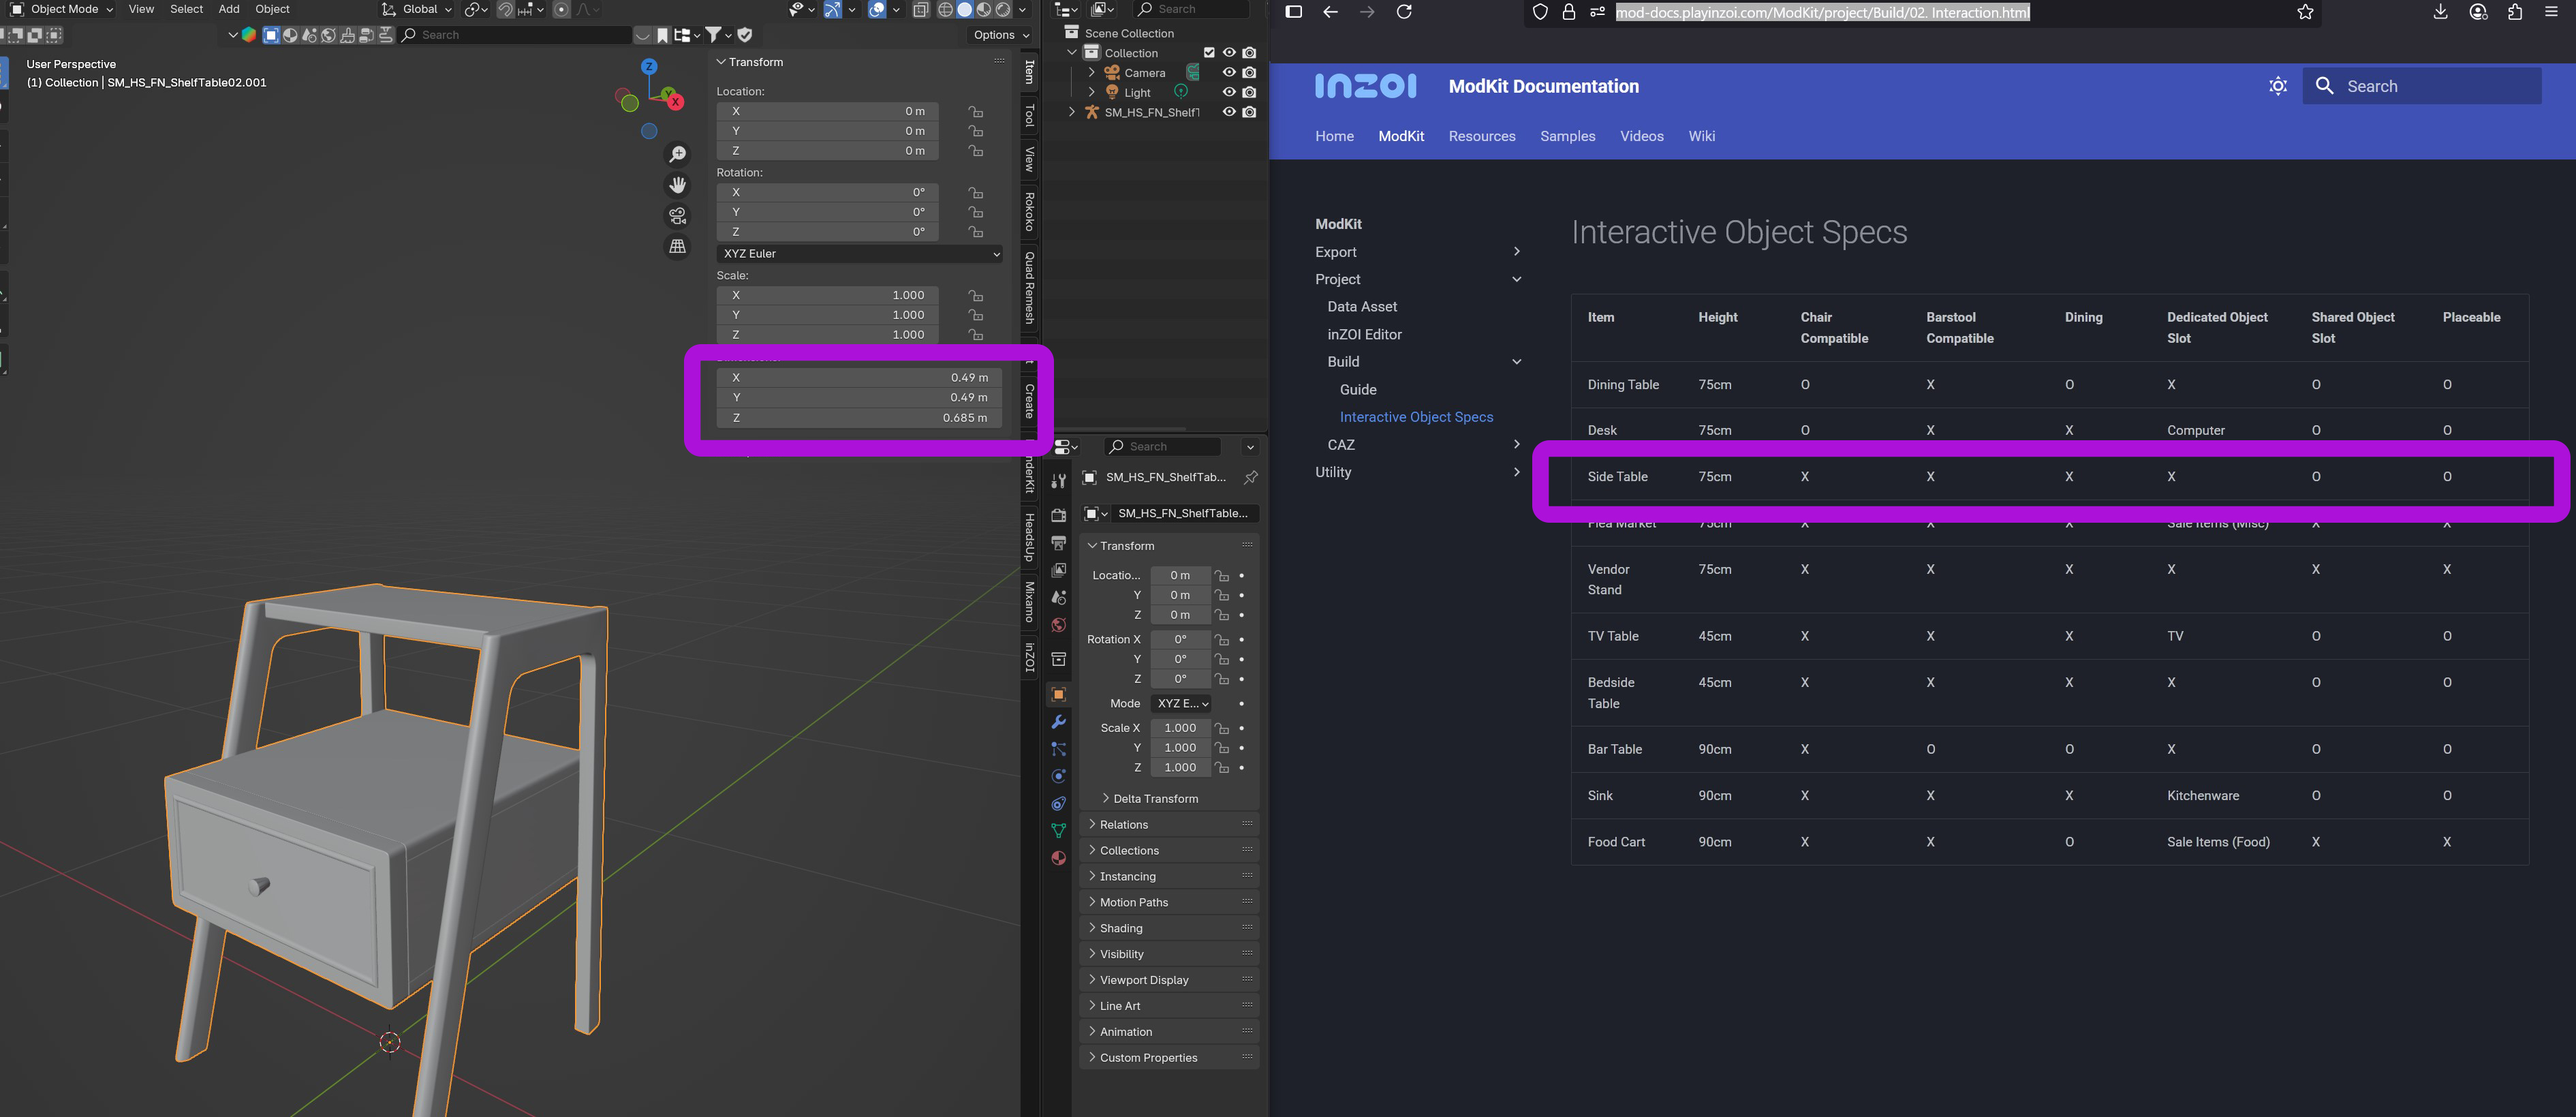Viewport: 2576px width, 1117px height.
Task: Bookmark the page with star icon
Action: pyautogui.click(x=2305, y=12)
